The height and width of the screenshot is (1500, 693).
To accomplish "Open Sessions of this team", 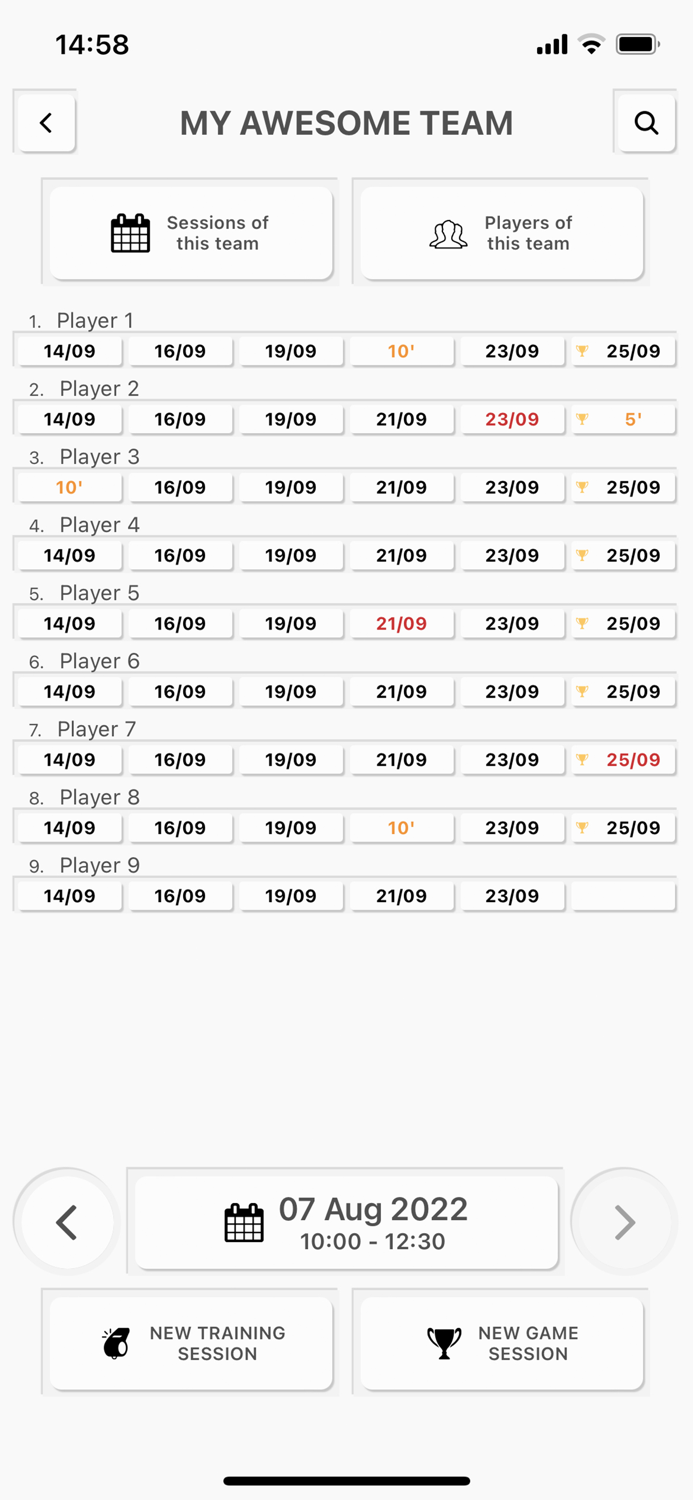I will click(190, 232).
